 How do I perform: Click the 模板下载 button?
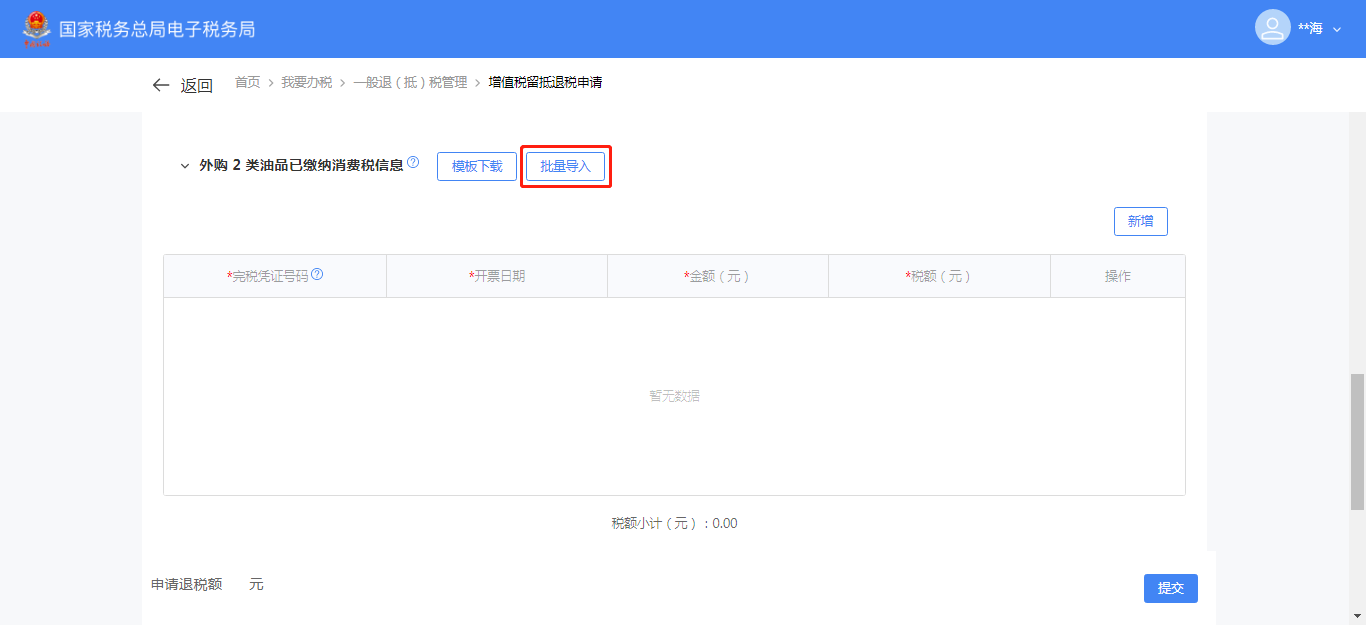tap(477, 167)
